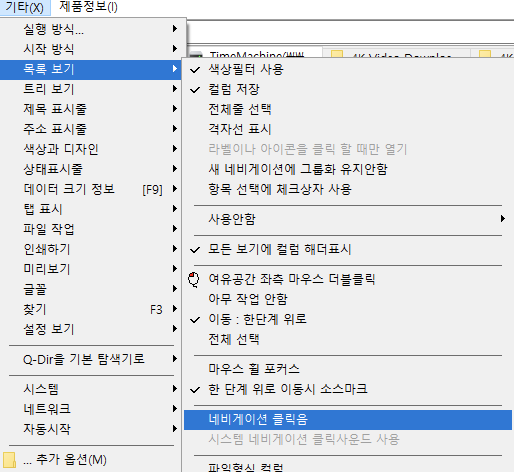Open ... 추가 옵션(M) entry

point(91,460)
